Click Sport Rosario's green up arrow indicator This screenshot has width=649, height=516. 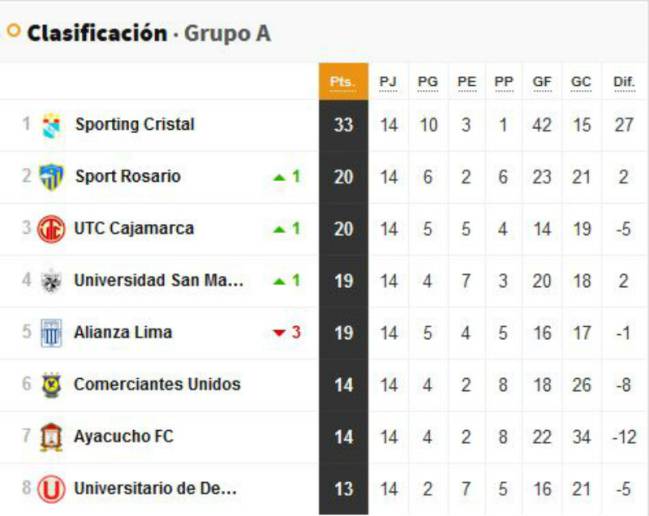point(280,178)
